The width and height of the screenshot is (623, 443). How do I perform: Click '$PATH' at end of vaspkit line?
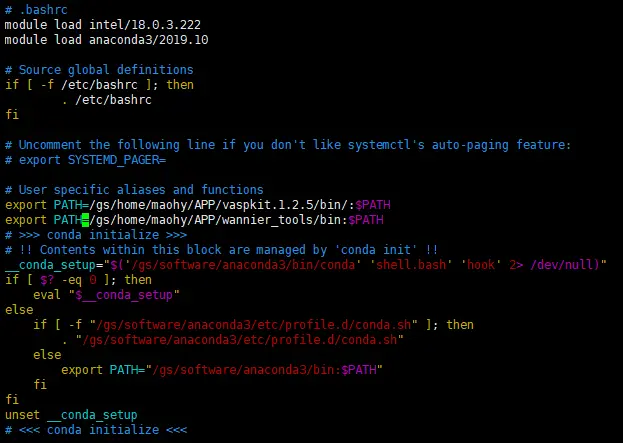(x=373, y=205)
